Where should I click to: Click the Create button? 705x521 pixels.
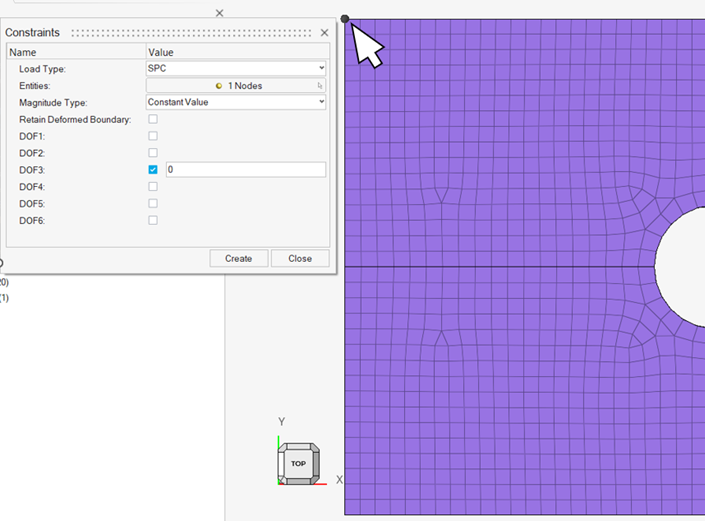(238, 258)
